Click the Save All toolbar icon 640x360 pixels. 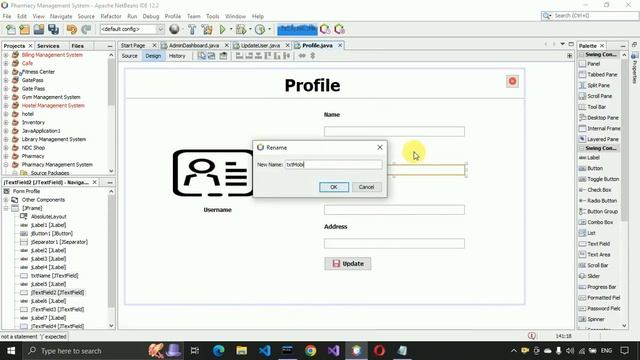(53, 29)
